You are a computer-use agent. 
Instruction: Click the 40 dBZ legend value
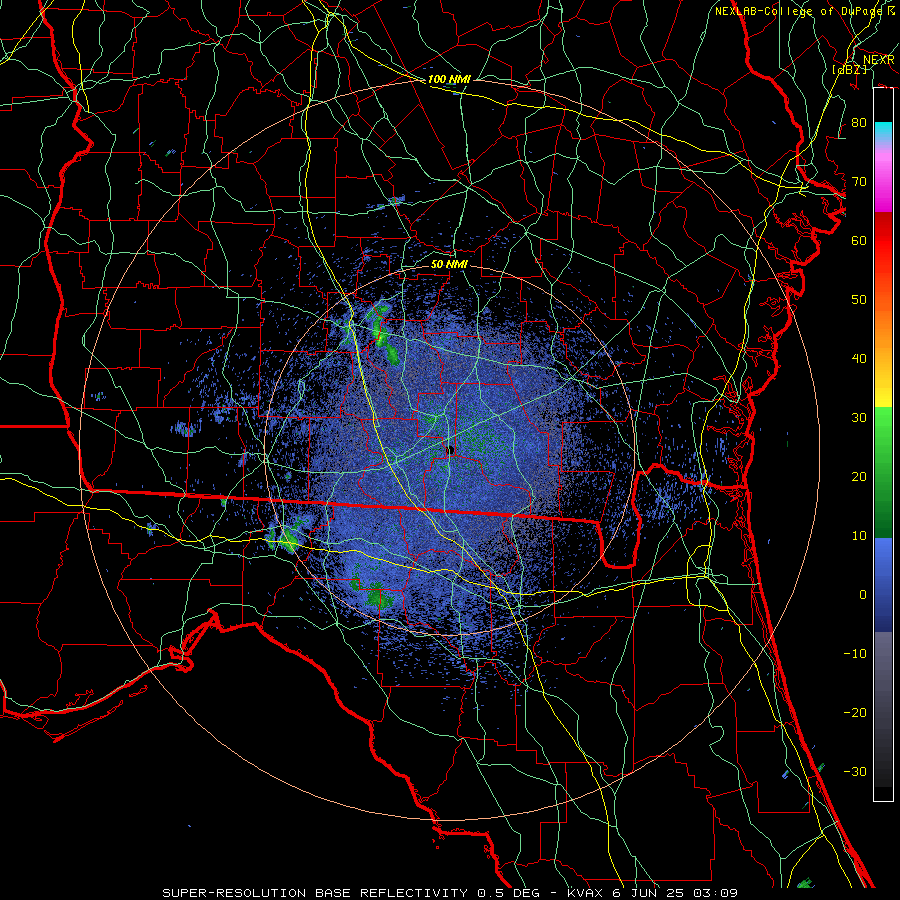tap(859, 359)
